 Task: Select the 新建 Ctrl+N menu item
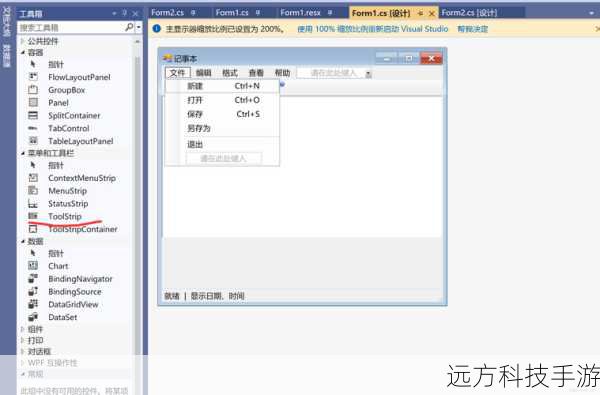[222, 86]
